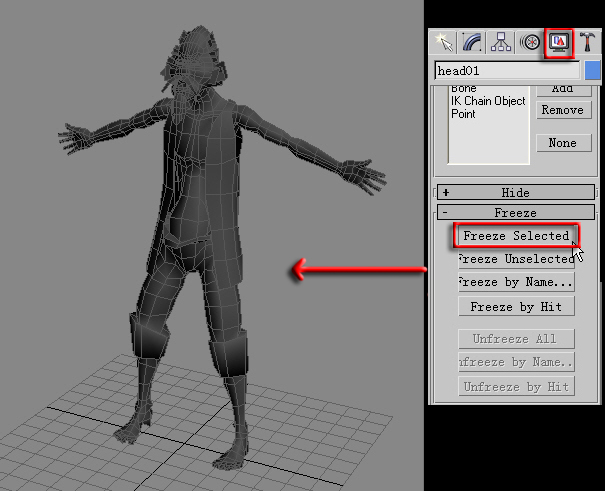Click the head01 object name field

[507, 72]
